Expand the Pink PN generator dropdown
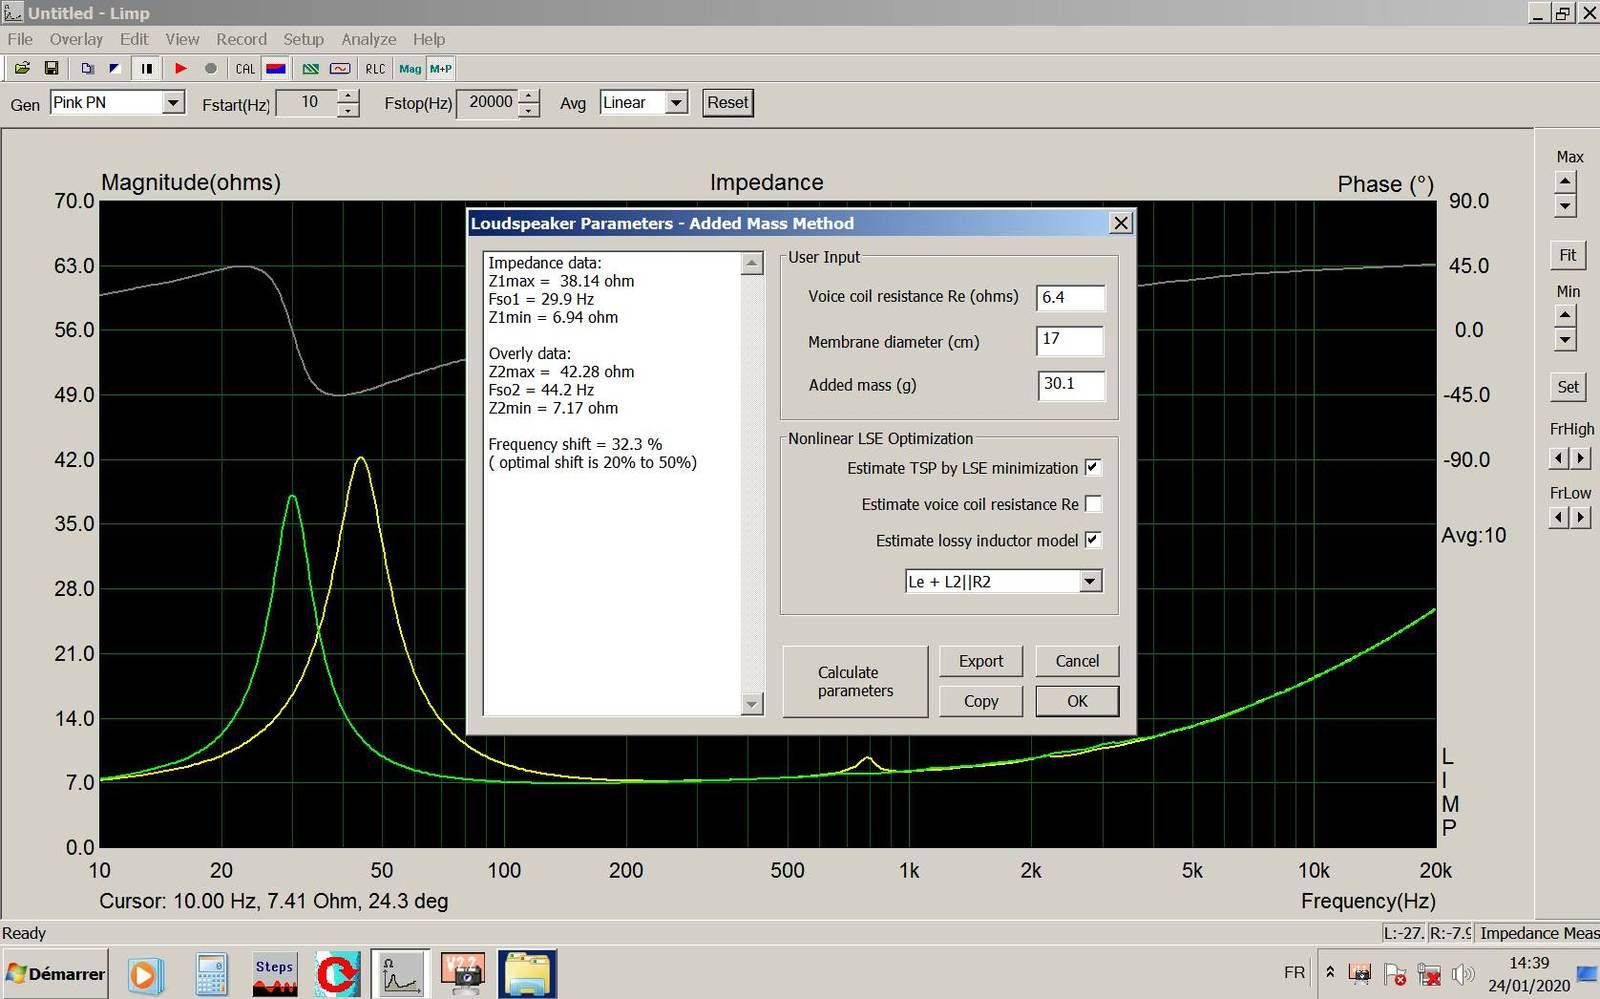This screenshot has width=1600, height=999. 173,103
